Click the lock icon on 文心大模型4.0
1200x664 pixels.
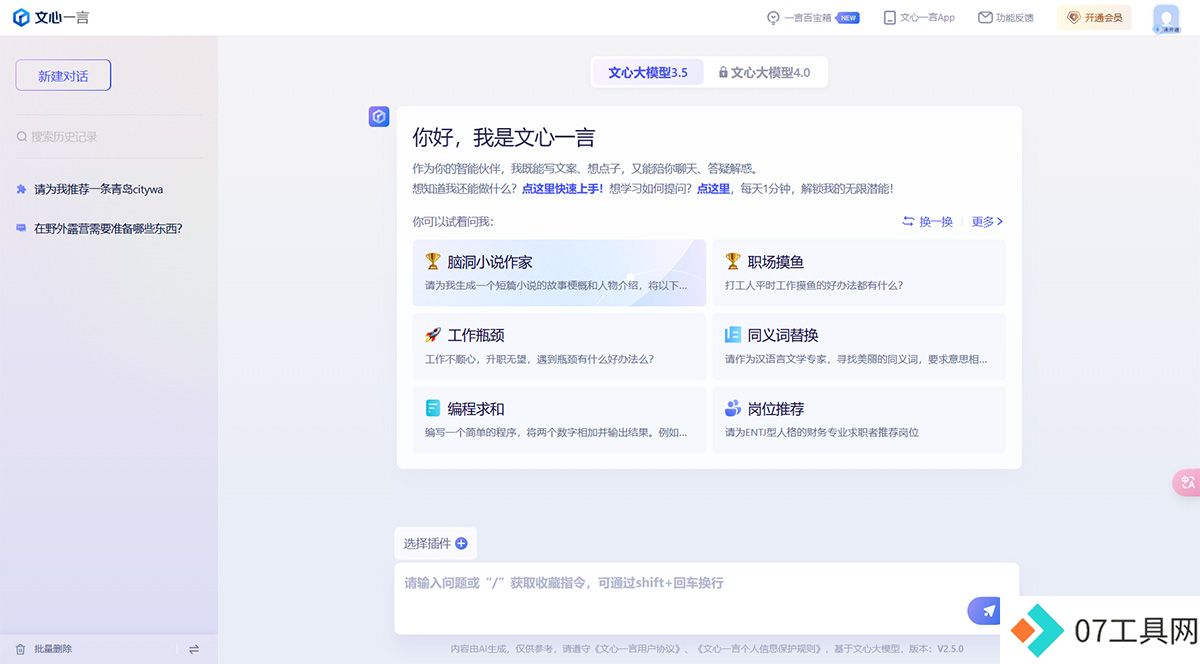723,73
